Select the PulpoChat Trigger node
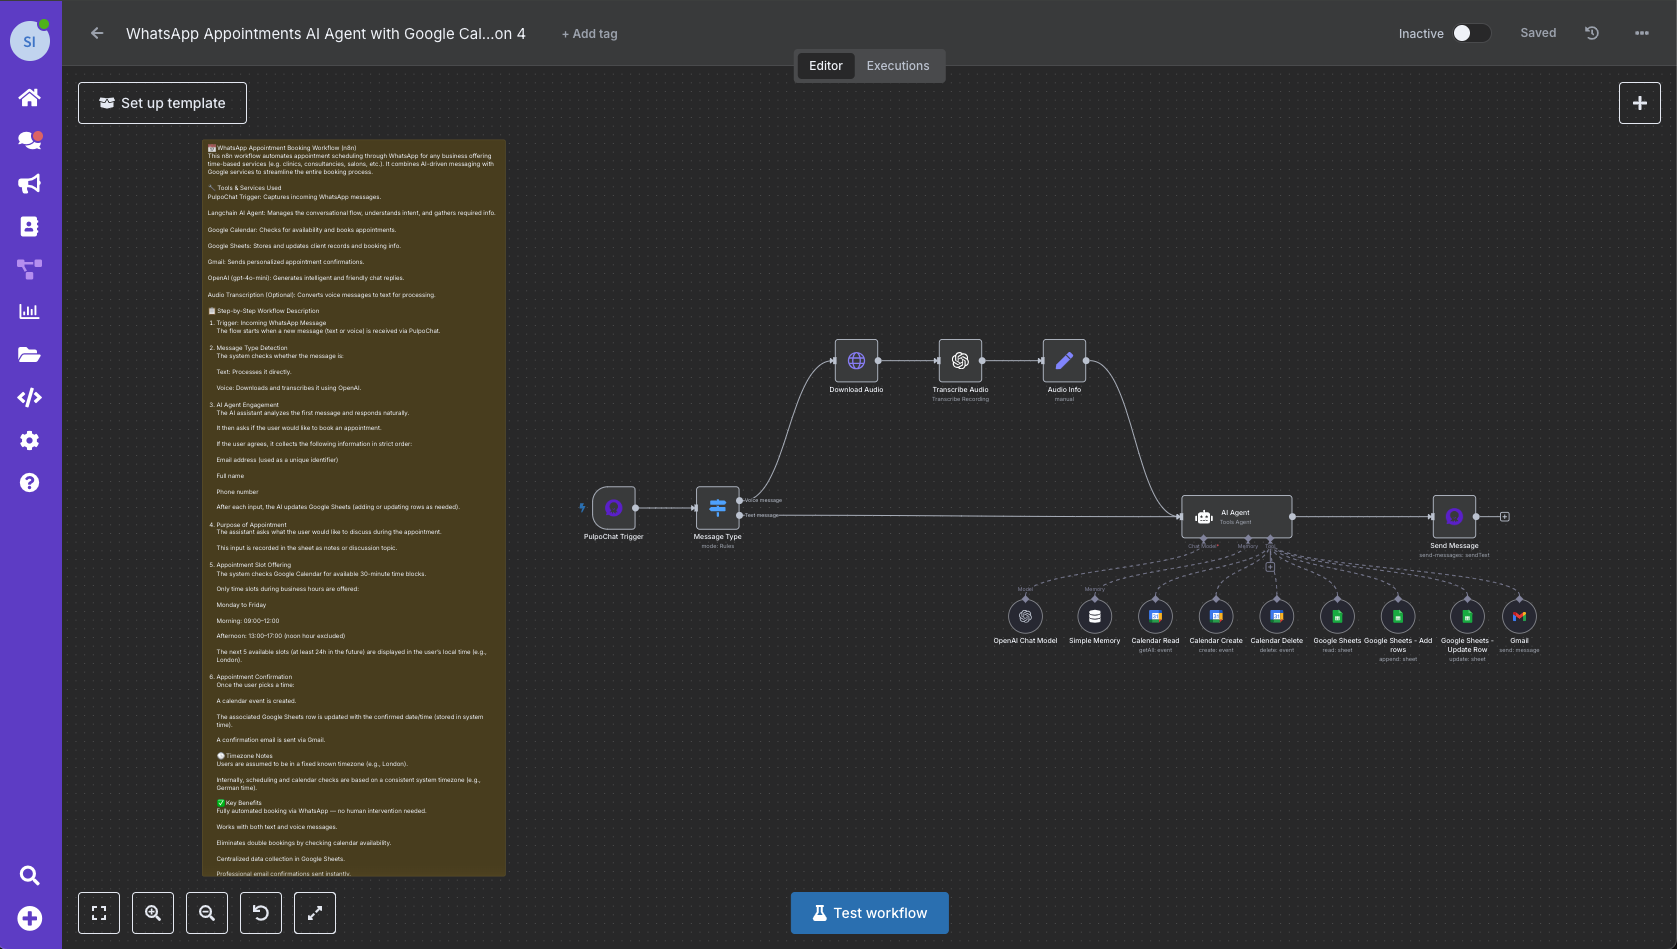The height and width of the screenshot is (949, 1677). [x=614, y=508]
